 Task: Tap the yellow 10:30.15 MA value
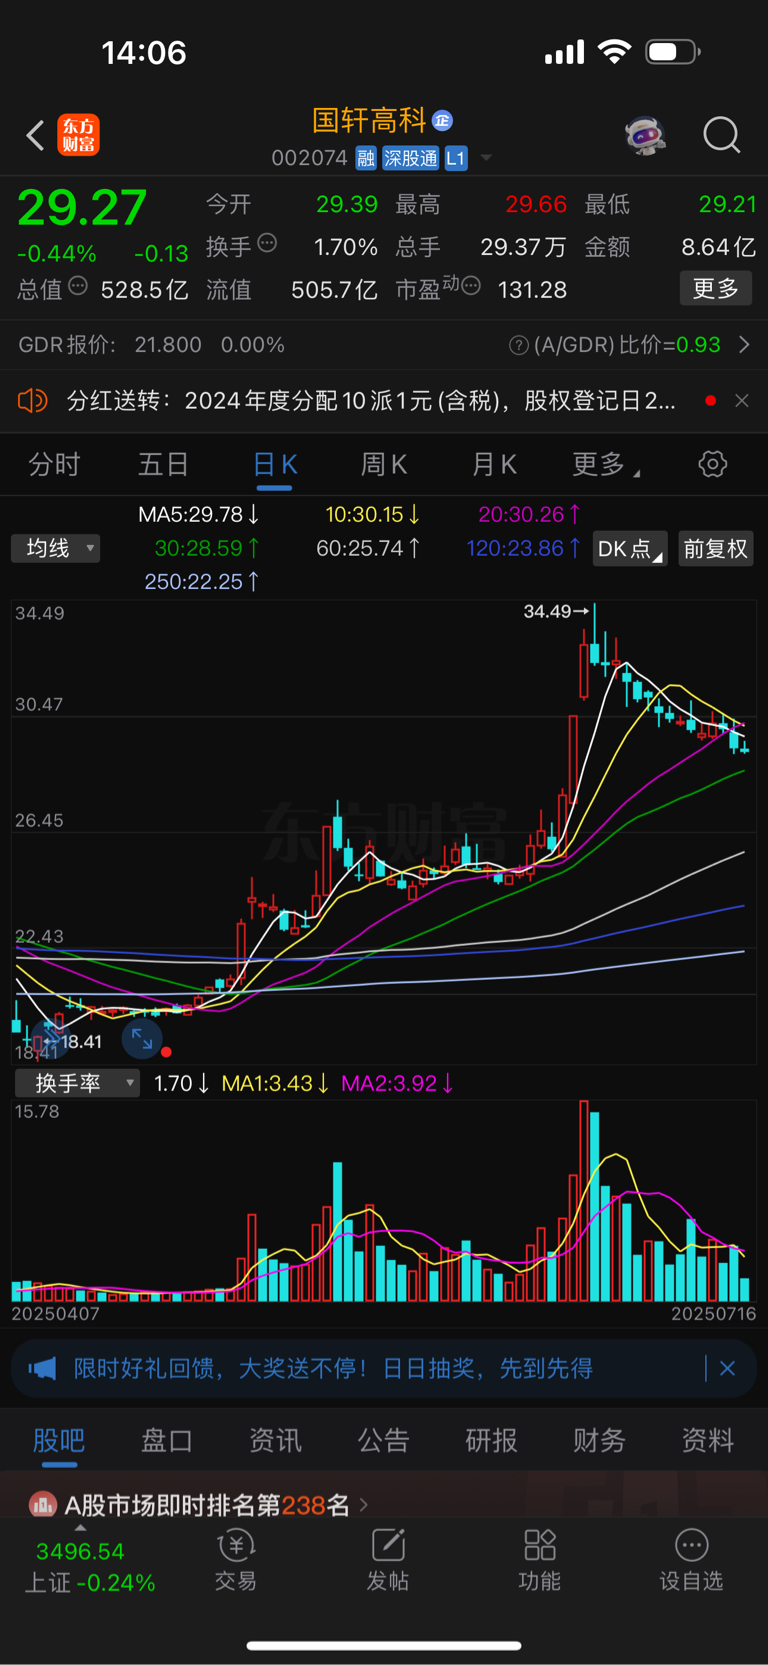coord(373,515)
